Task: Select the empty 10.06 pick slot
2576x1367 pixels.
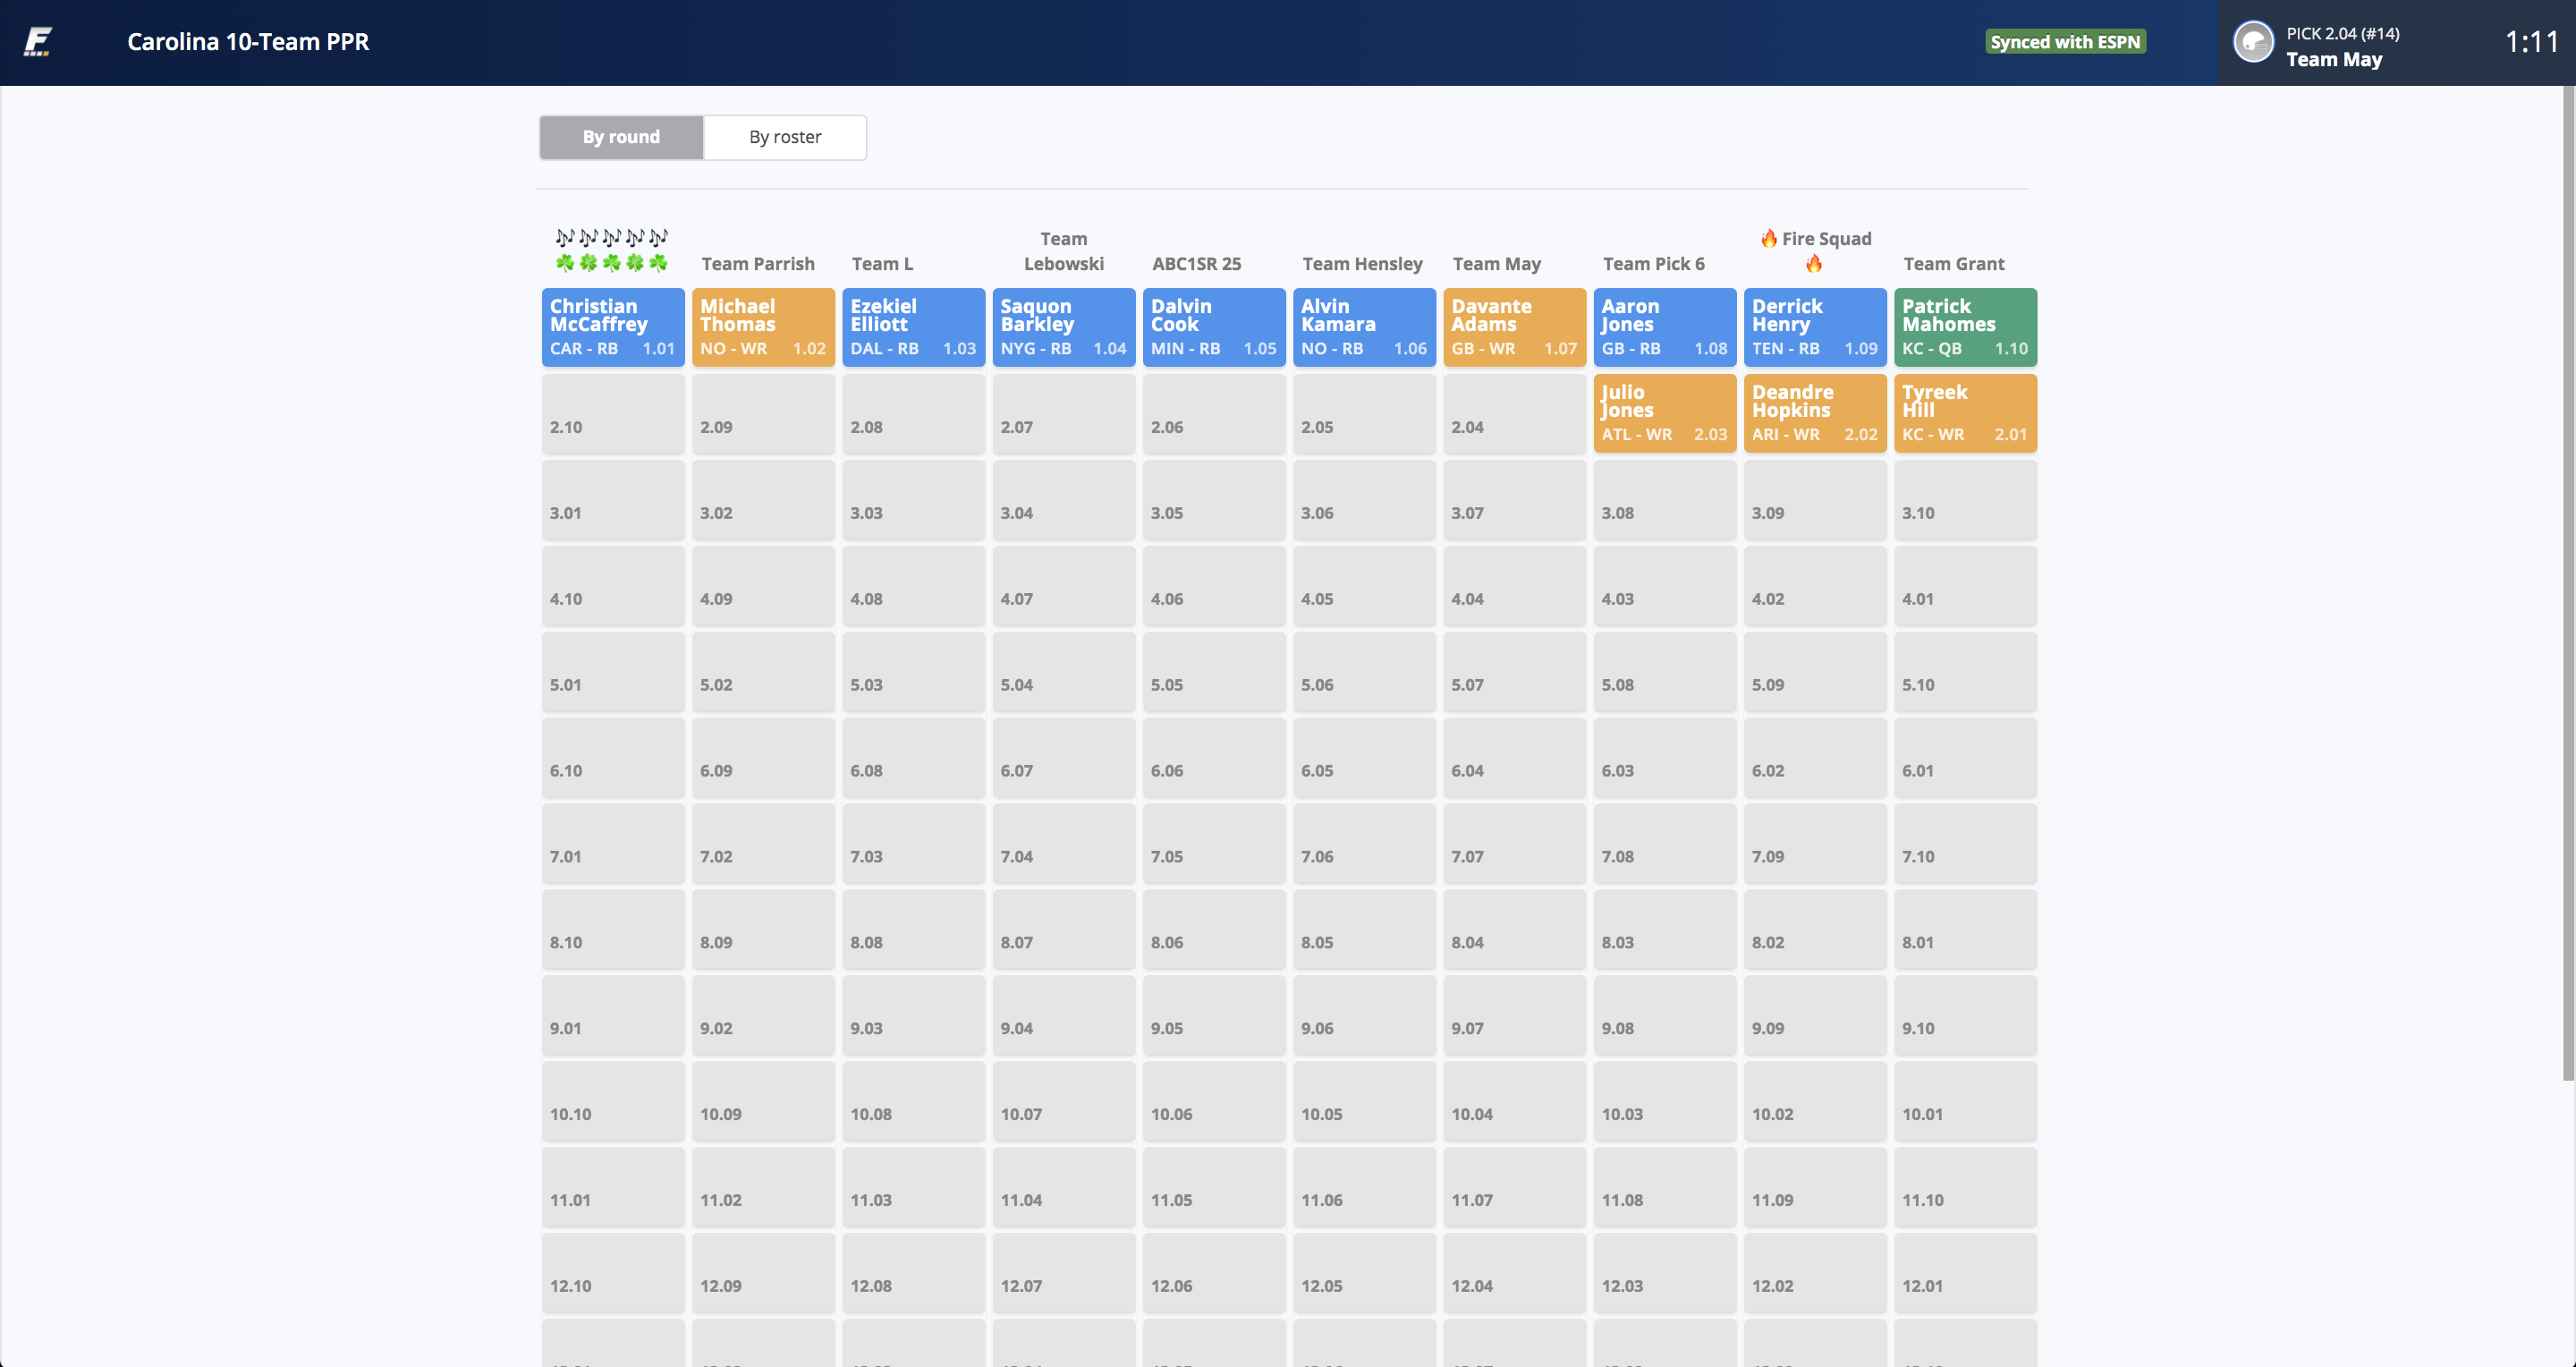Action: pyautogui.click(x=1214, y=1101)
